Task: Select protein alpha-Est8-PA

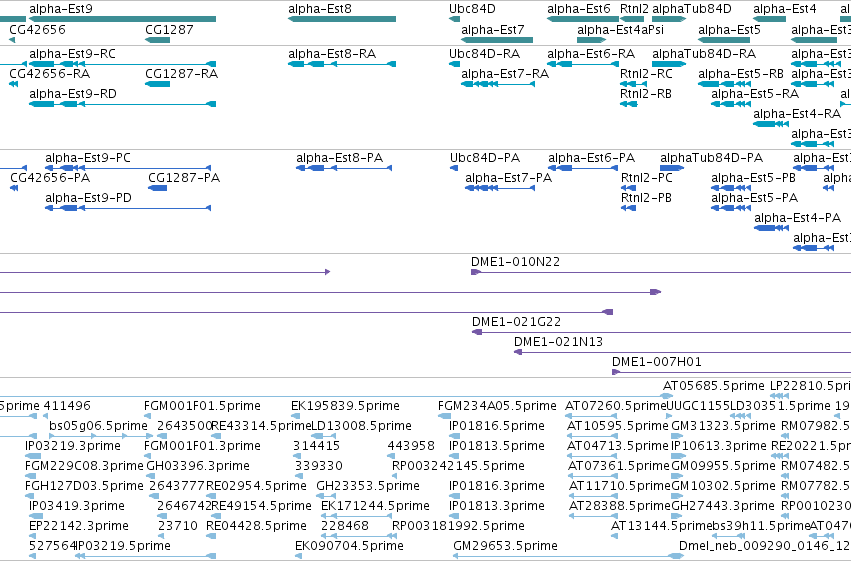Action: point(344,168)
